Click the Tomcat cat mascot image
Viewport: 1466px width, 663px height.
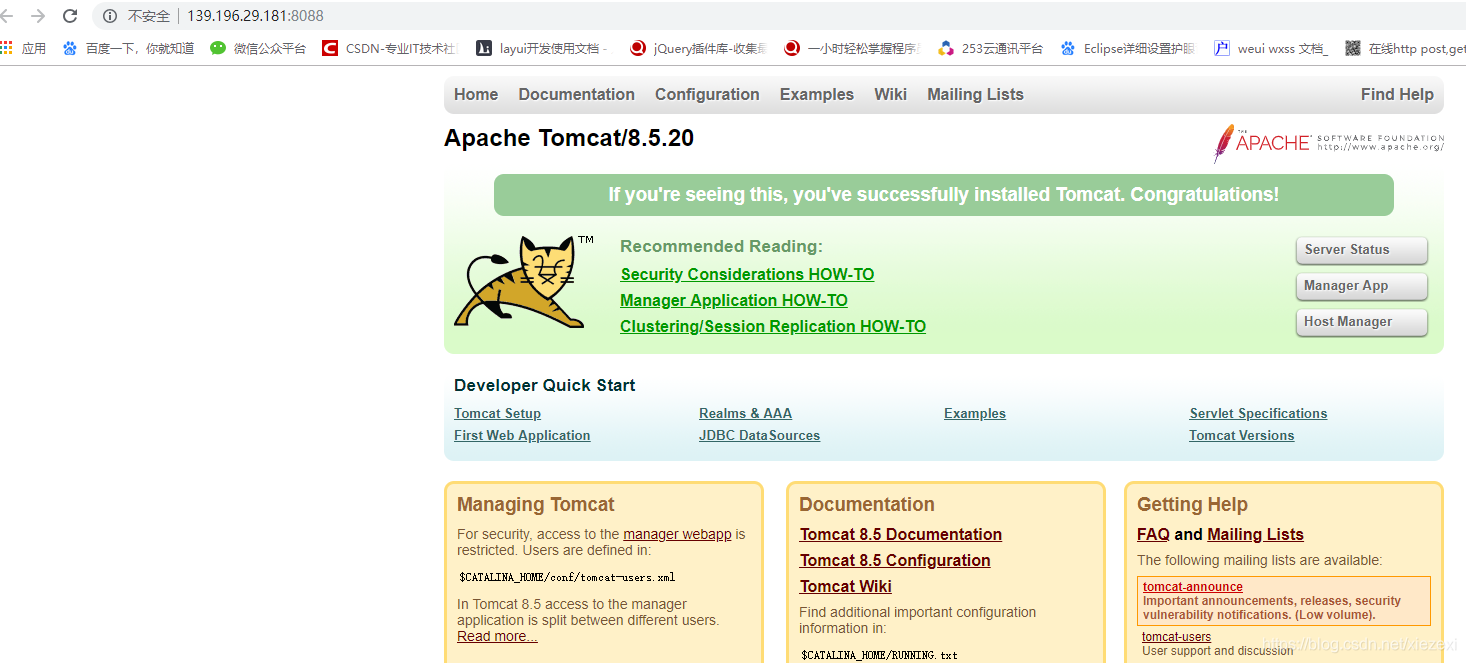[x=523, y=282]
